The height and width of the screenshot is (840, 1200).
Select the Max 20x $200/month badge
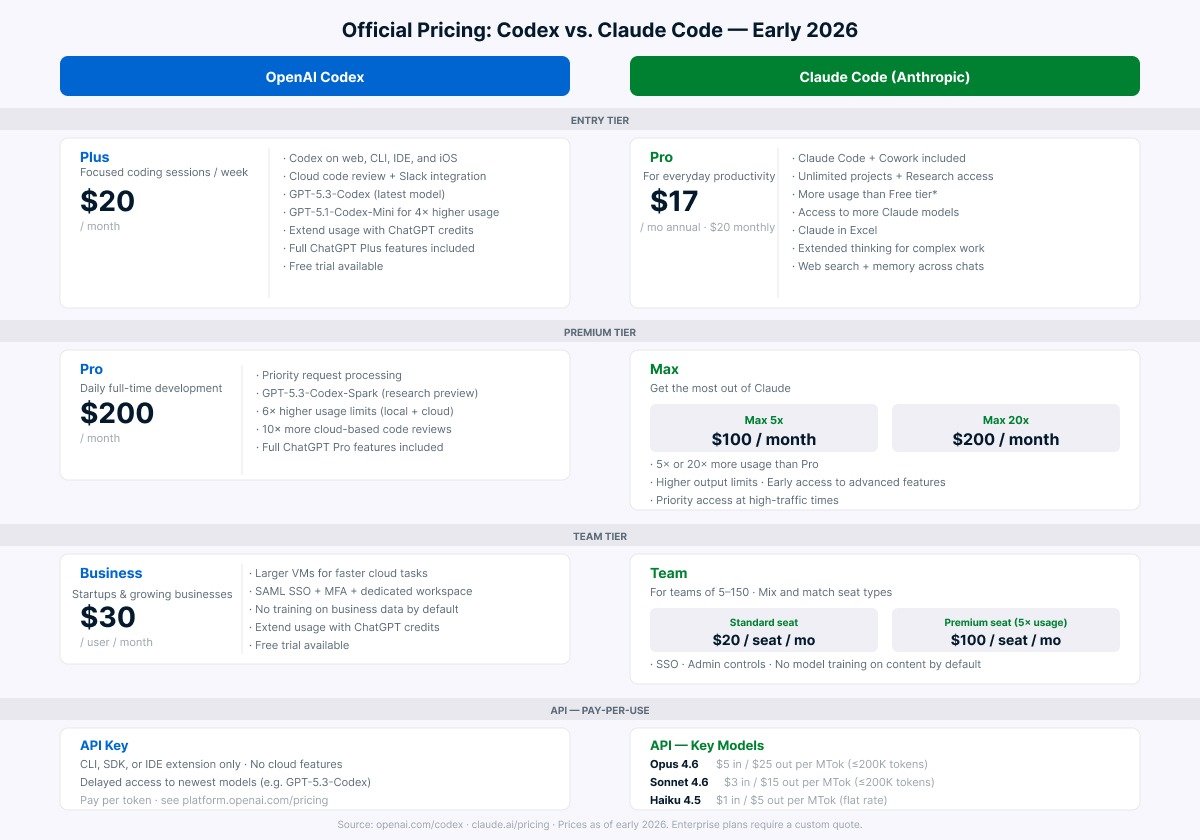point(1004,427)
